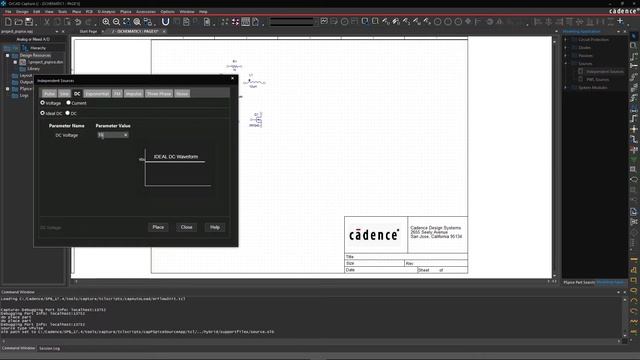The height and width of the screenshot is (360, 640).
Task: Click the Copy icon in toolbar
Action: point(57,22)
